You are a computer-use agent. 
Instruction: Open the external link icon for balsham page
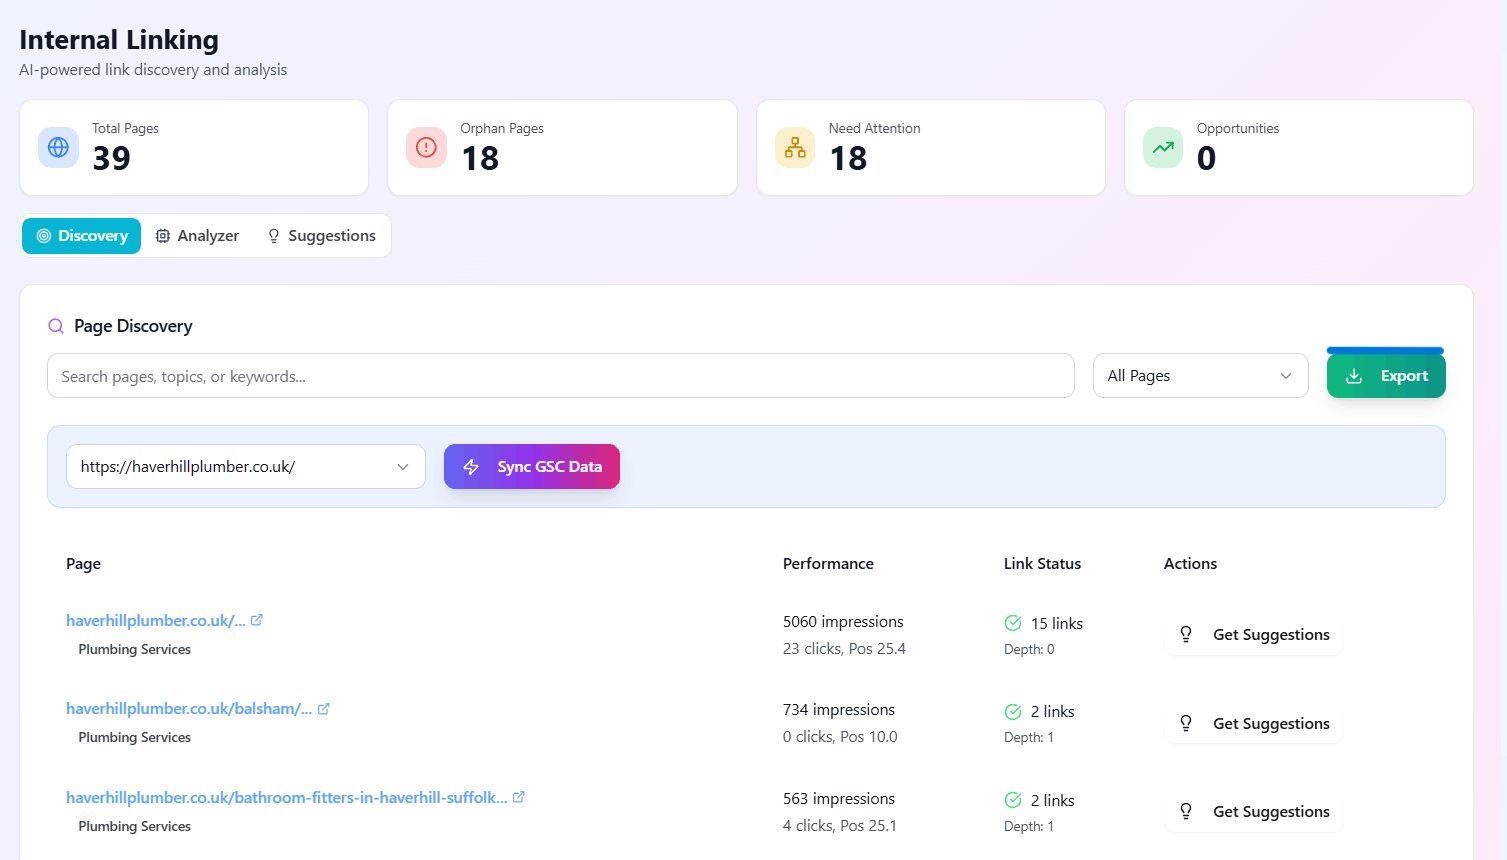324,708
